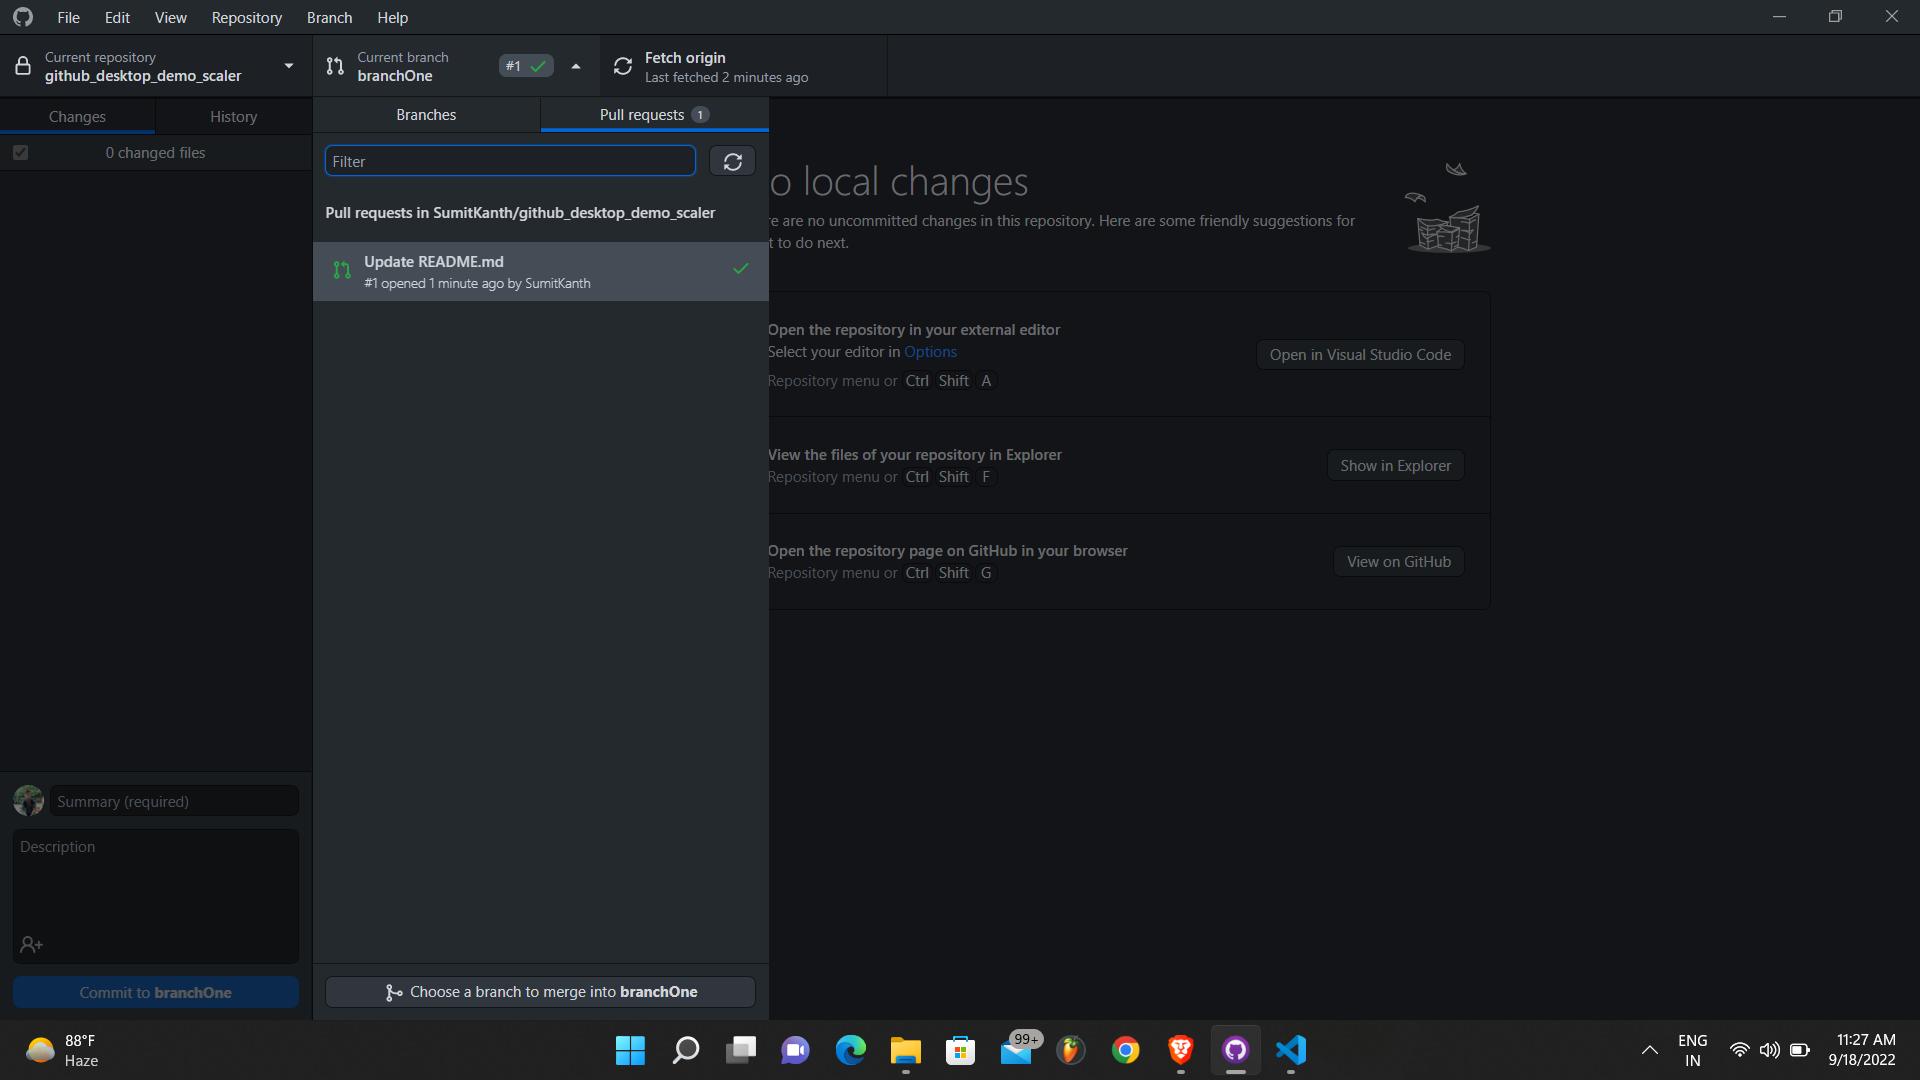Click the Fetch origin sync icon

(622, 65)
